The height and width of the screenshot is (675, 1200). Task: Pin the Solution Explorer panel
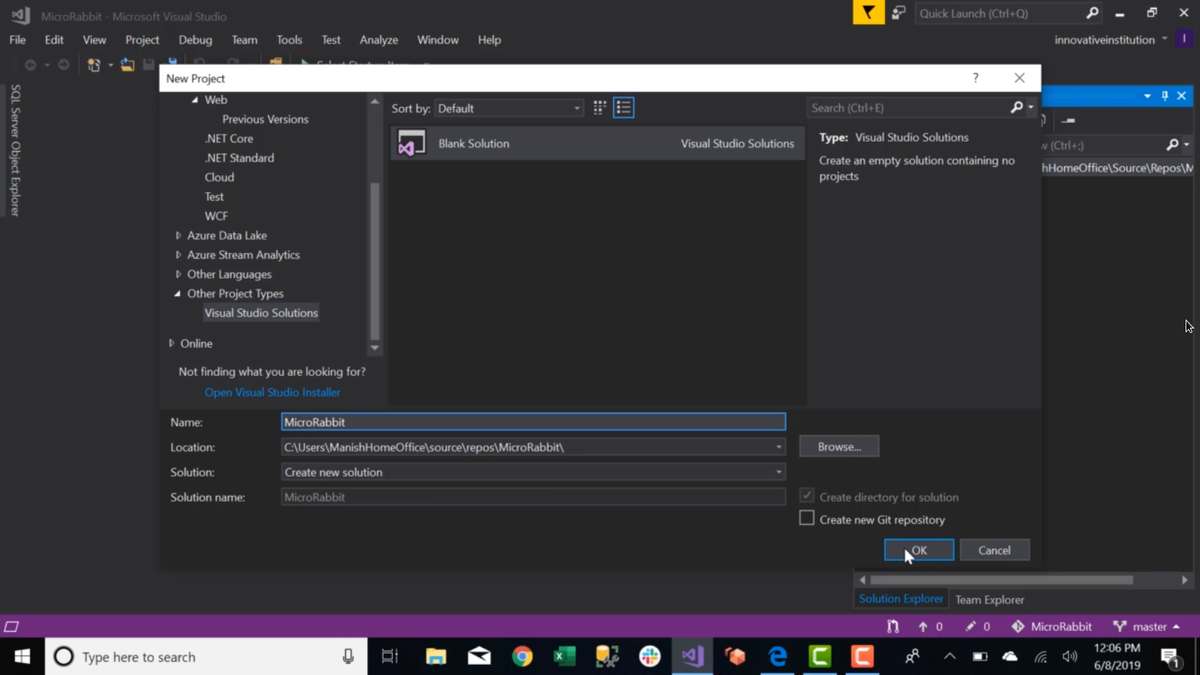1165,96
